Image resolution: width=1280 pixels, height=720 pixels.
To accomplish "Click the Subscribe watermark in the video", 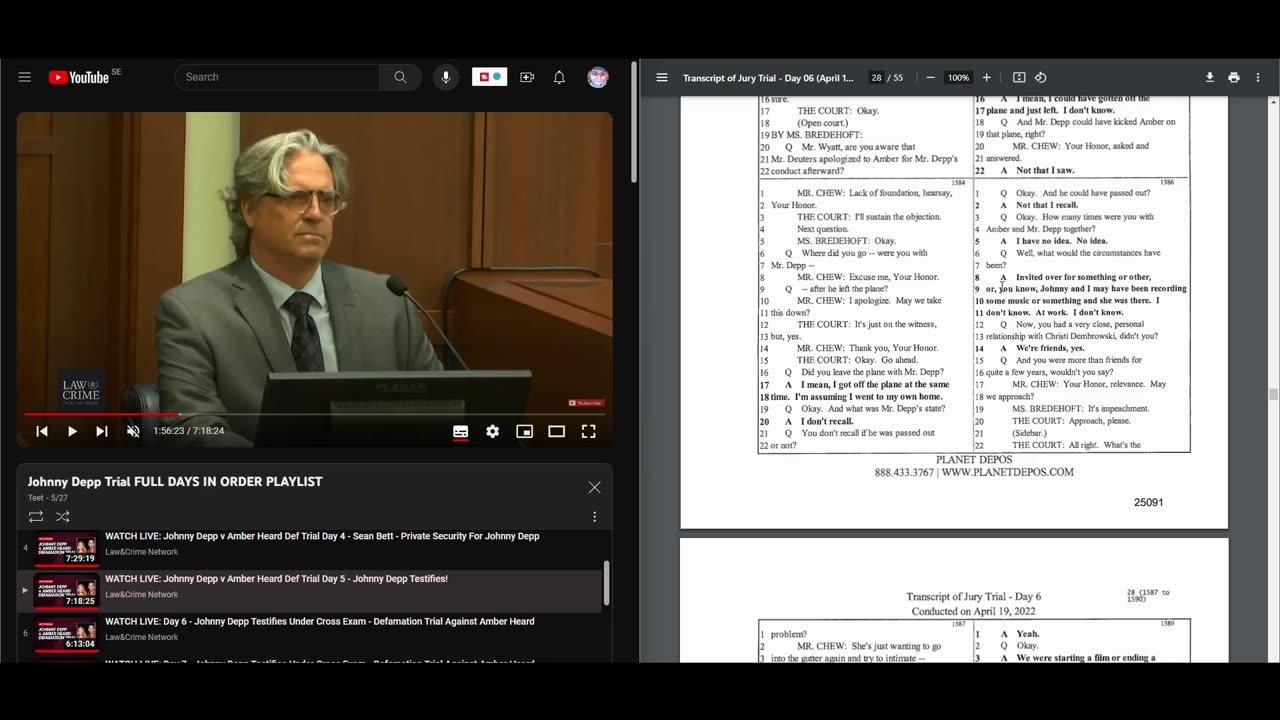I will [585, 403].
